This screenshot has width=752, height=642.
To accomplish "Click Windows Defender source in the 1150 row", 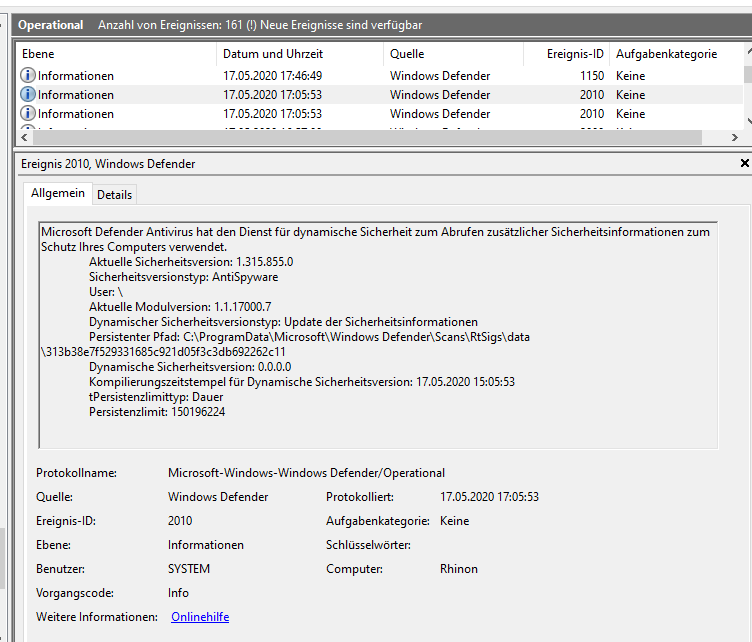I will tap(440, 76).
